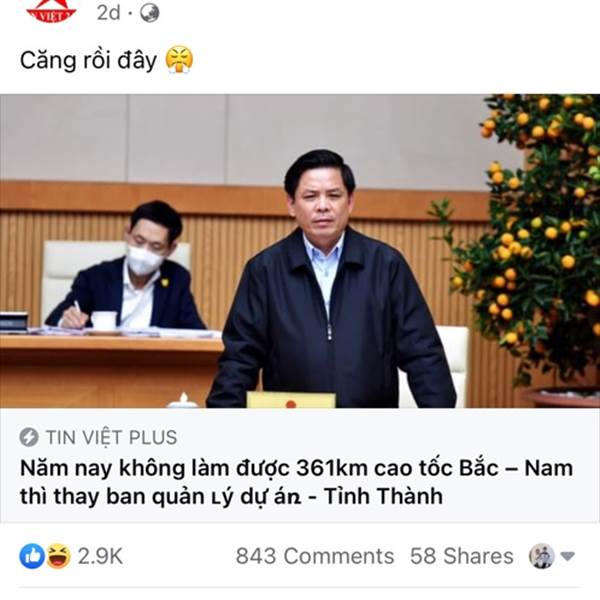Click the blue Like reaction icon
The image size is (600, 600).
(32, 556)
